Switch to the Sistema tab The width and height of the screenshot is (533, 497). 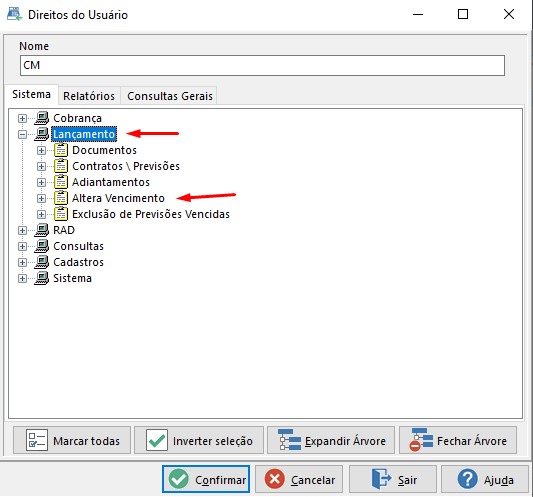click(x=31, y=94)
